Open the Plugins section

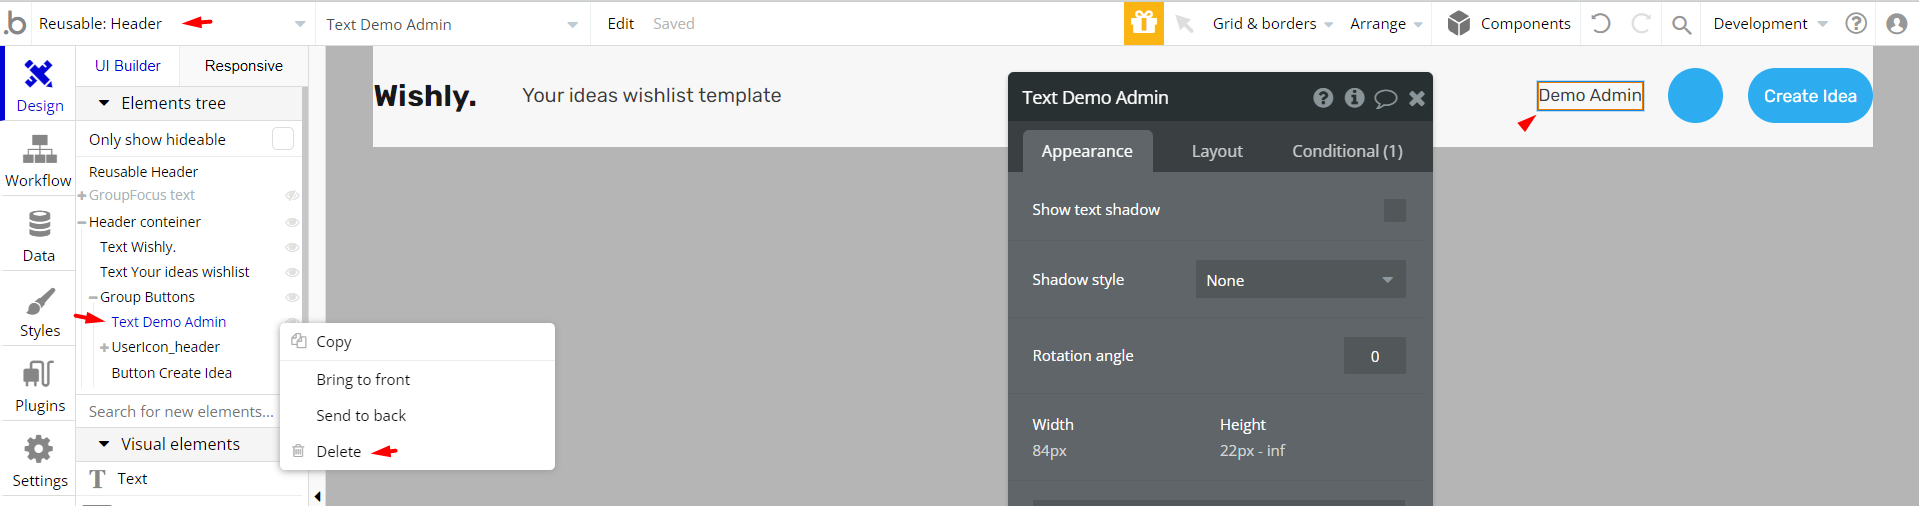tap(39, 387)
